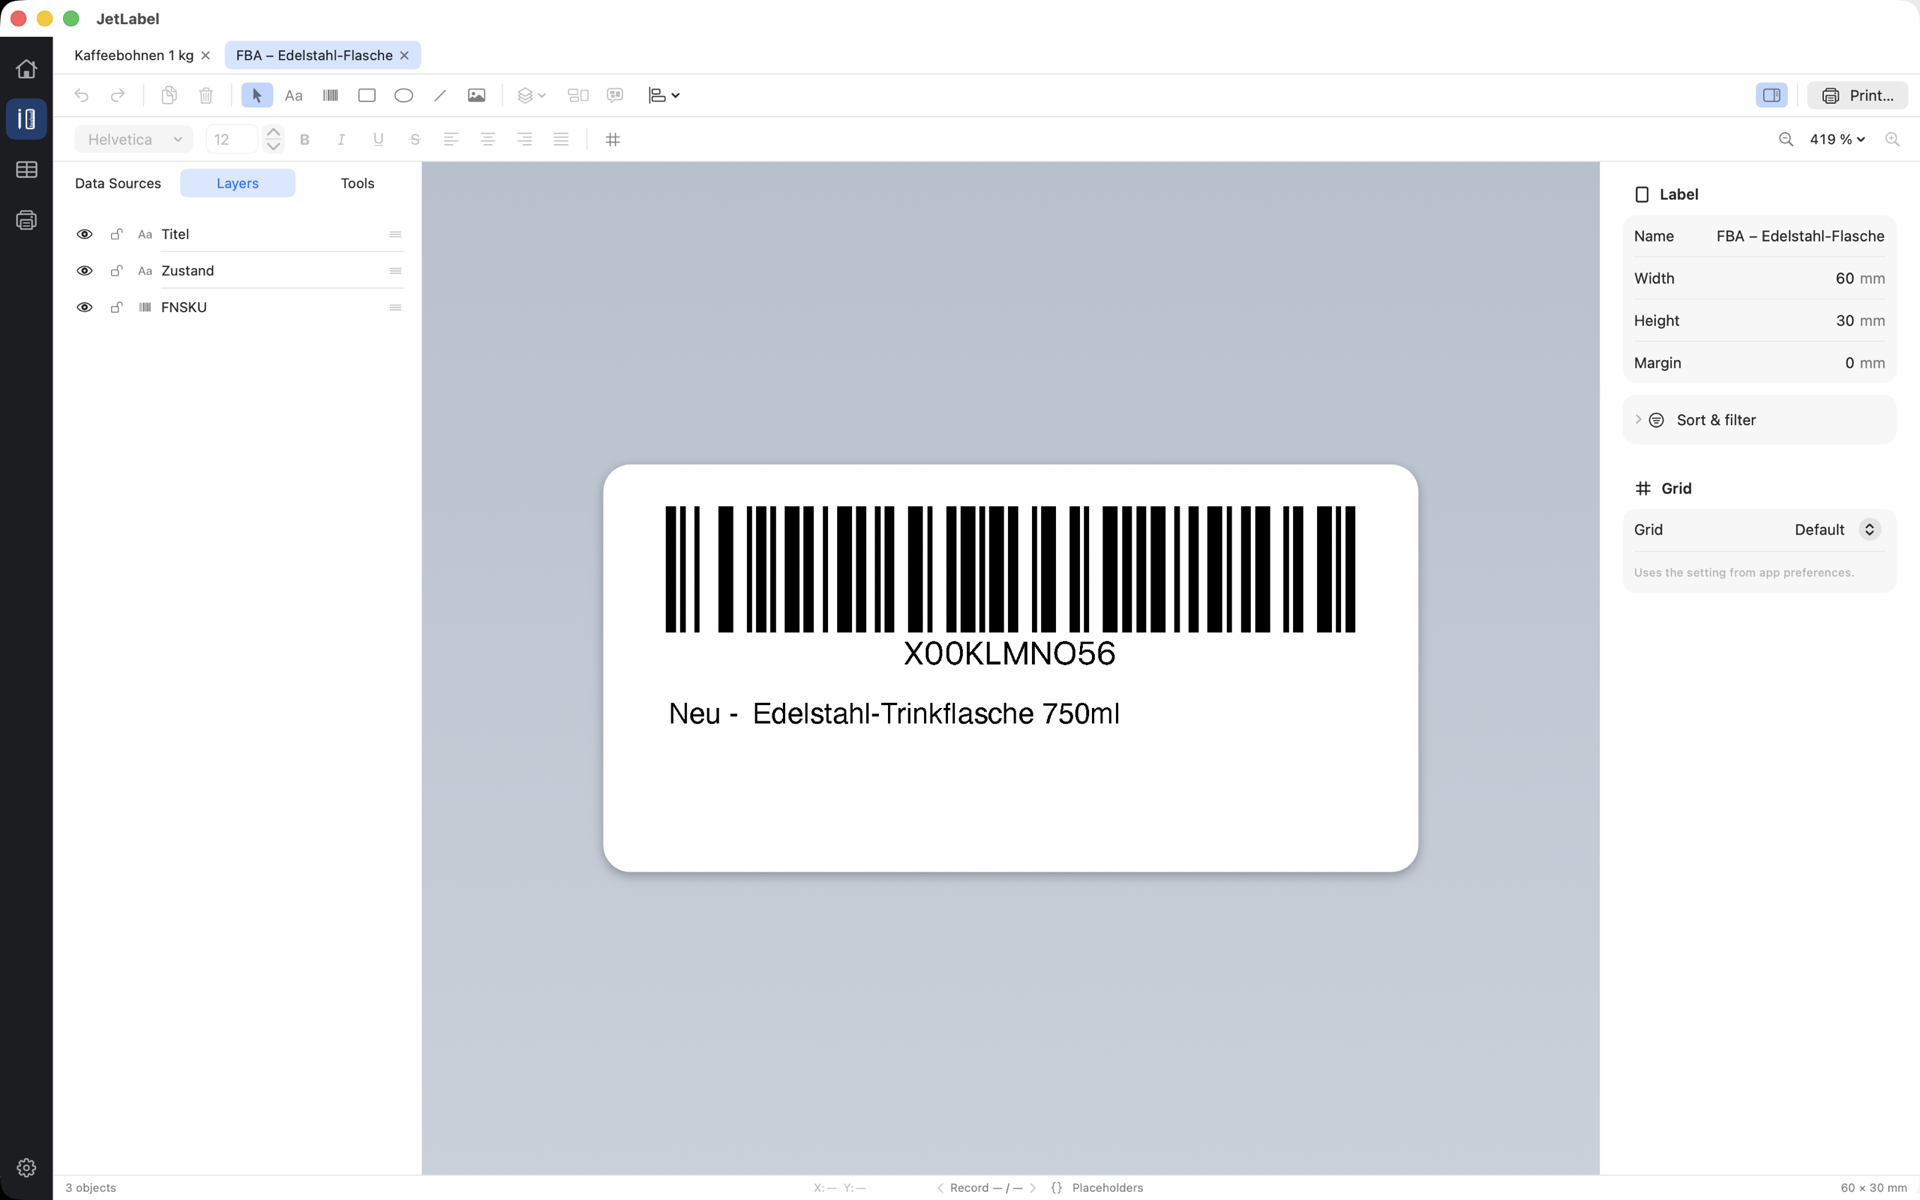
Task: Edit the label Name field
Action: point(1759,236)
